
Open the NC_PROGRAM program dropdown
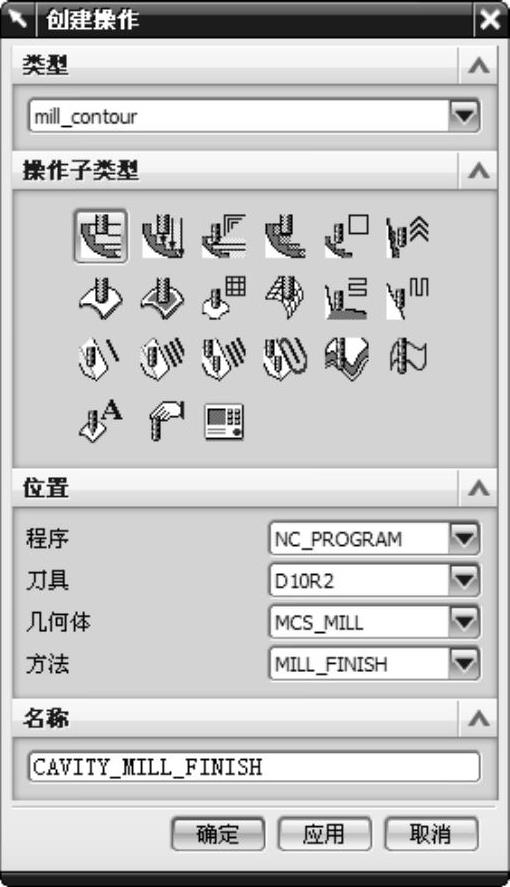point(464,539)
